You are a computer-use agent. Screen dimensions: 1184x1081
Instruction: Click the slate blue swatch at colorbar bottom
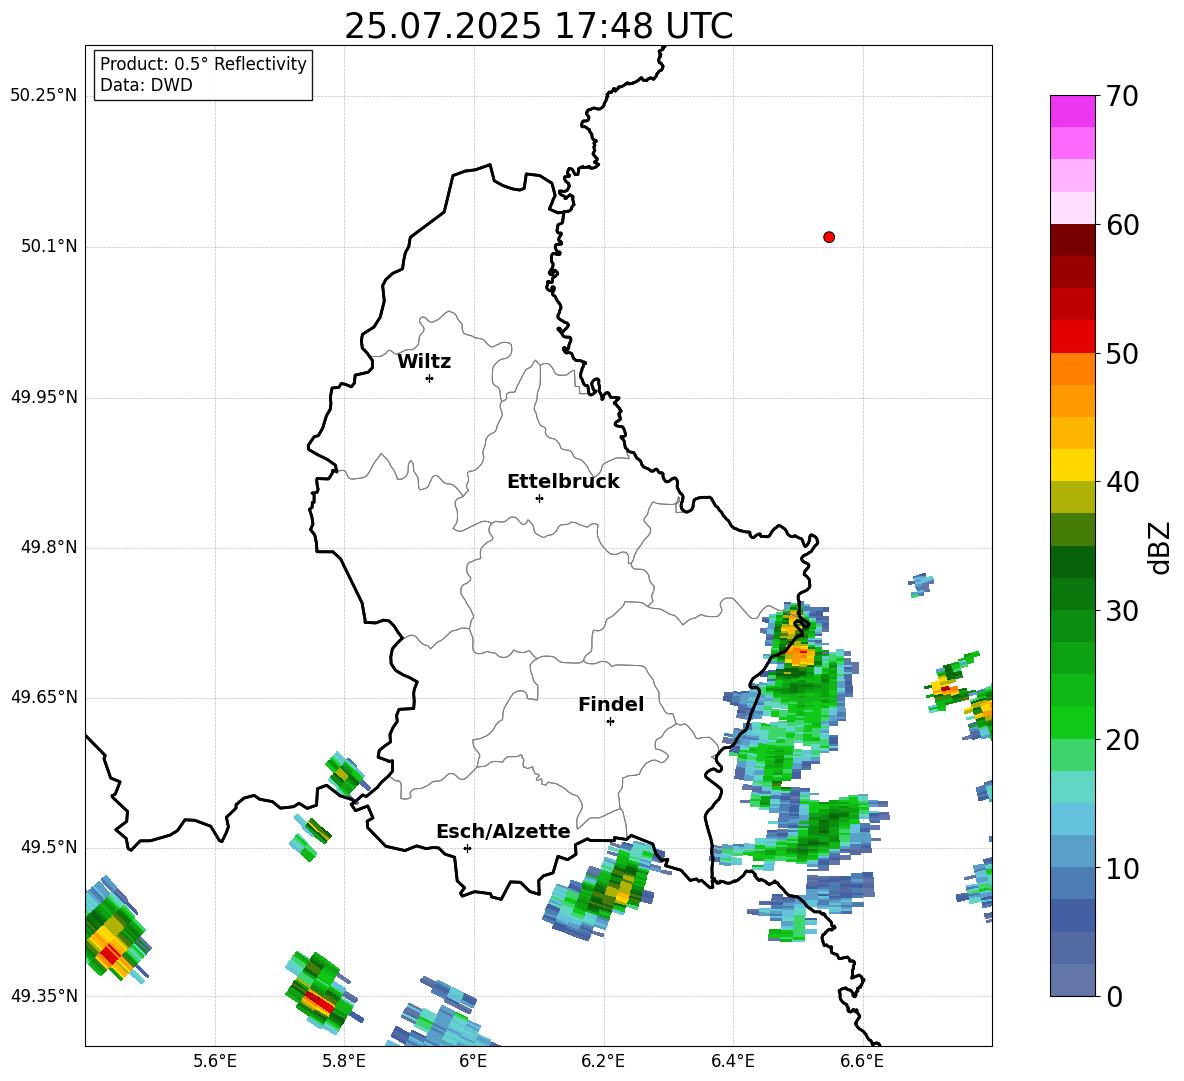point(1072,980)
